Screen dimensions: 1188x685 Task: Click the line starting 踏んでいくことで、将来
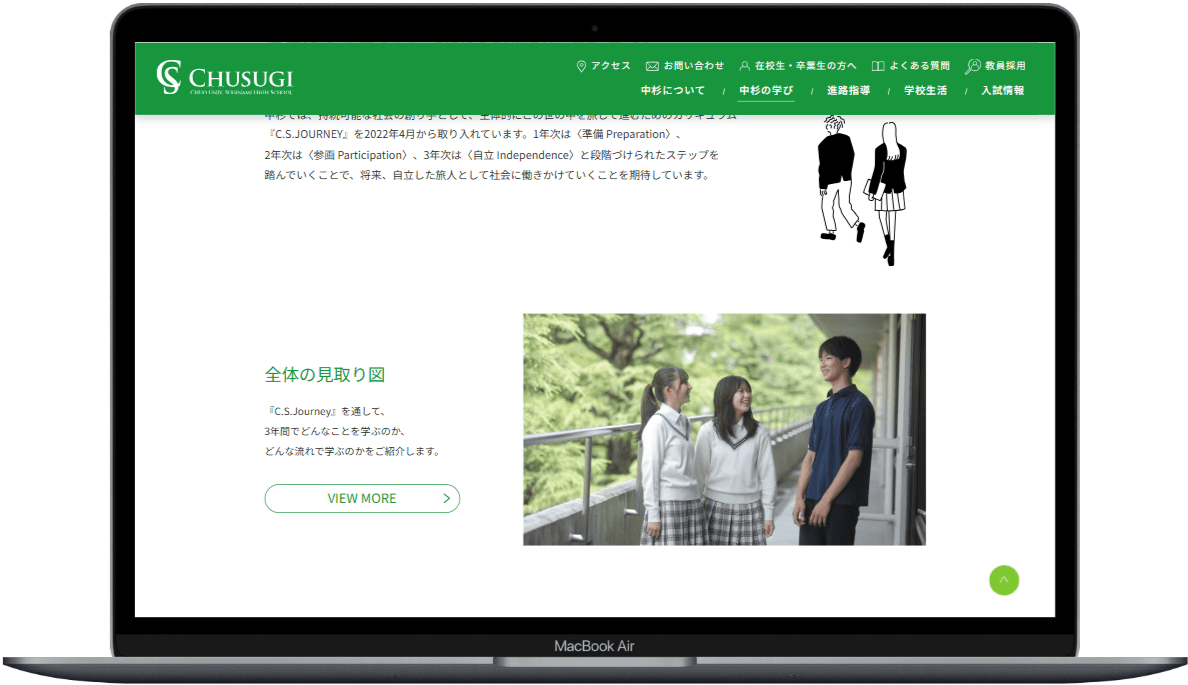coord(487,175)
